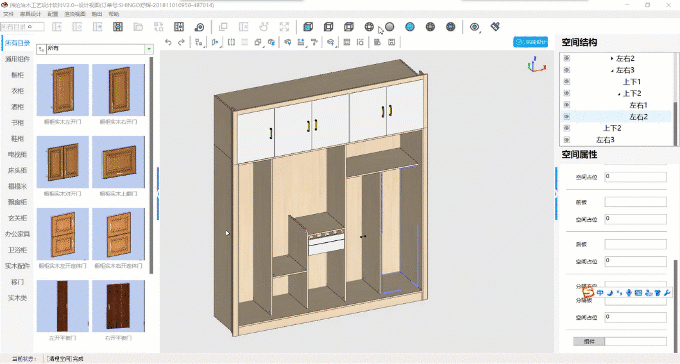Toggle visibility eye for the lower 上下2 row
The width and height of the screenshot is (680, 364).
(566, 128)
